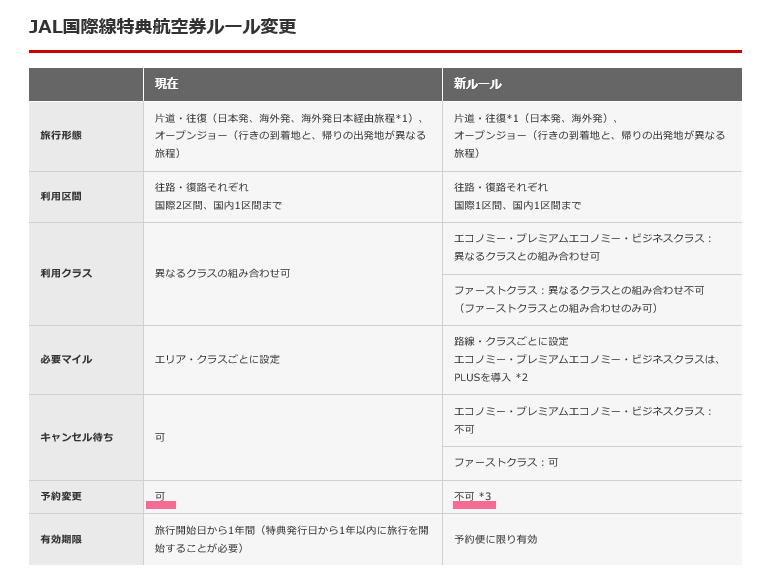
Task: Click the 予約変更 row label
Action: coord(61,496)
